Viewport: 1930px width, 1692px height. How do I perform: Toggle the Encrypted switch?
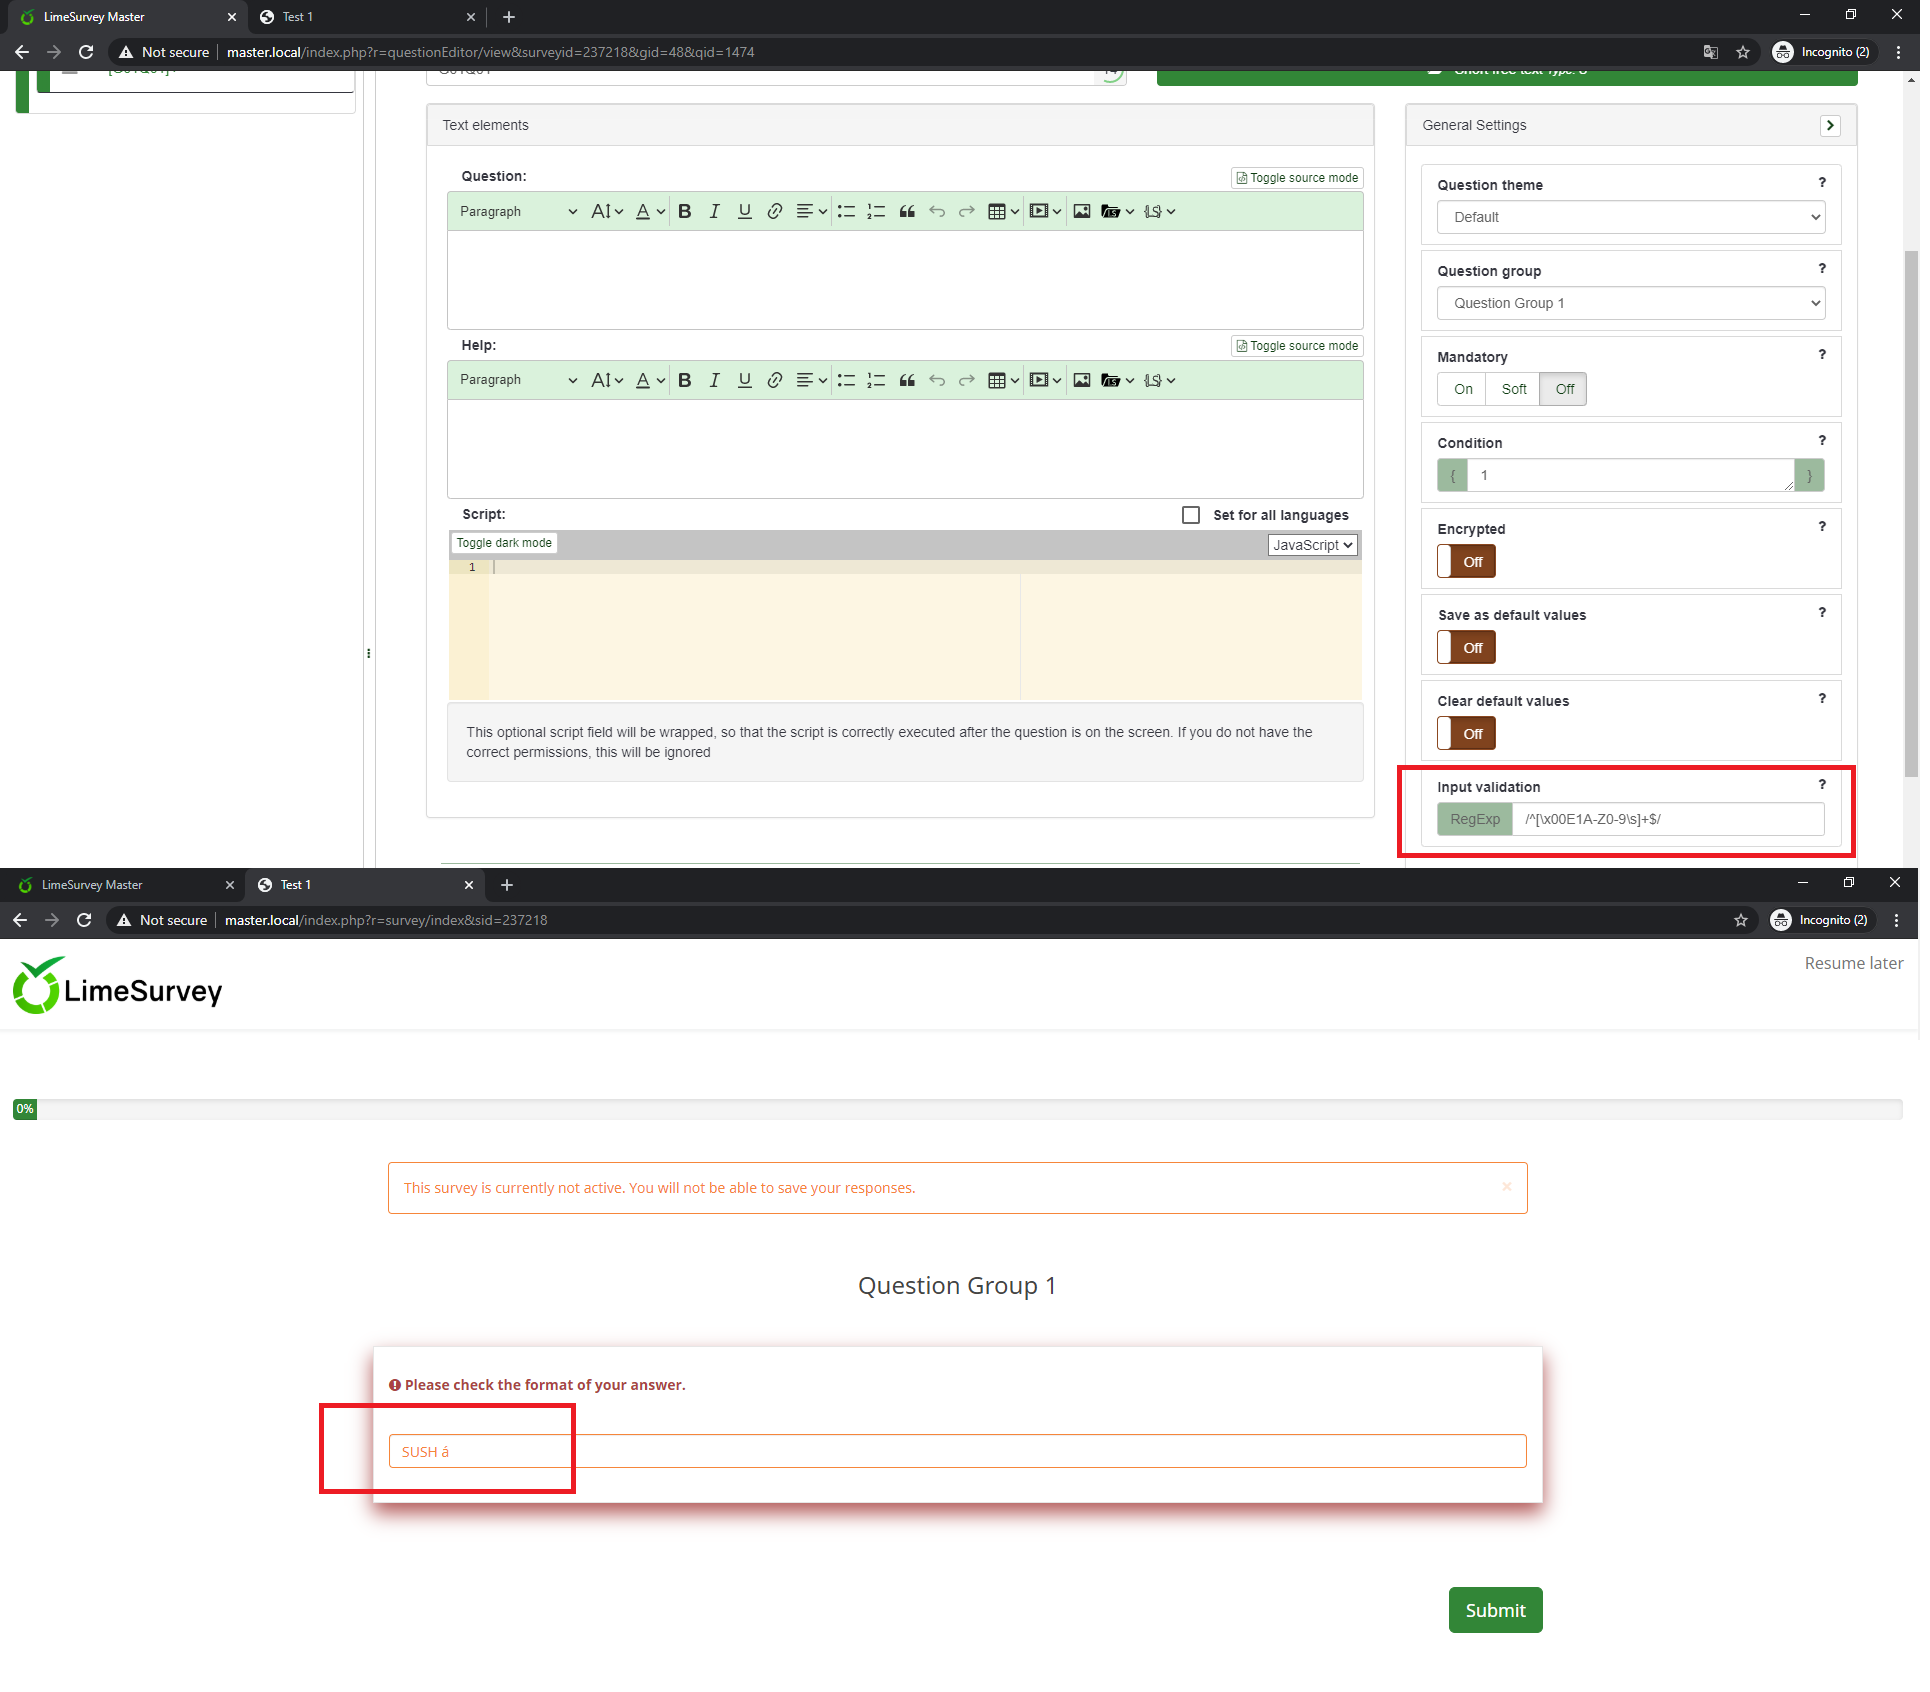[x=1466, y=562]
